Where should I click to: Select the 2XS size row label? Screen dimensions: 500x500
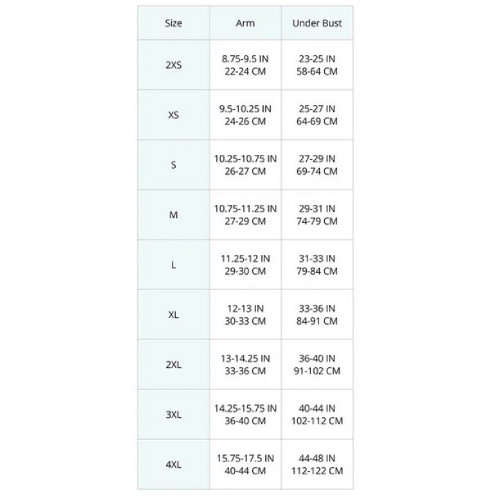pos(173,65)
